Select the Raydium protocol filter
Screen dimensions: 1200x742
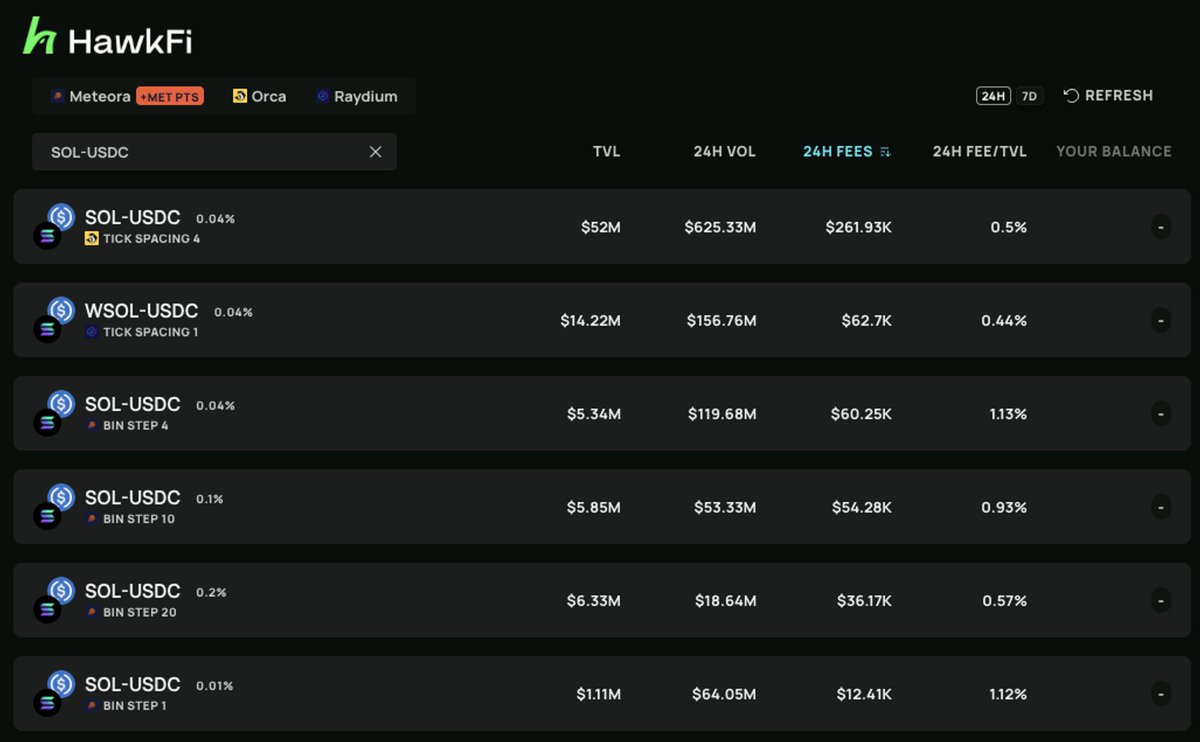tap(356, 96)
